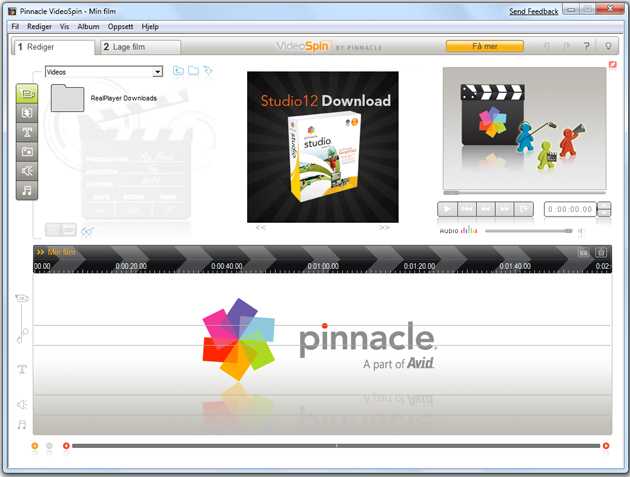Open the Titles album tab

(27, 132)
